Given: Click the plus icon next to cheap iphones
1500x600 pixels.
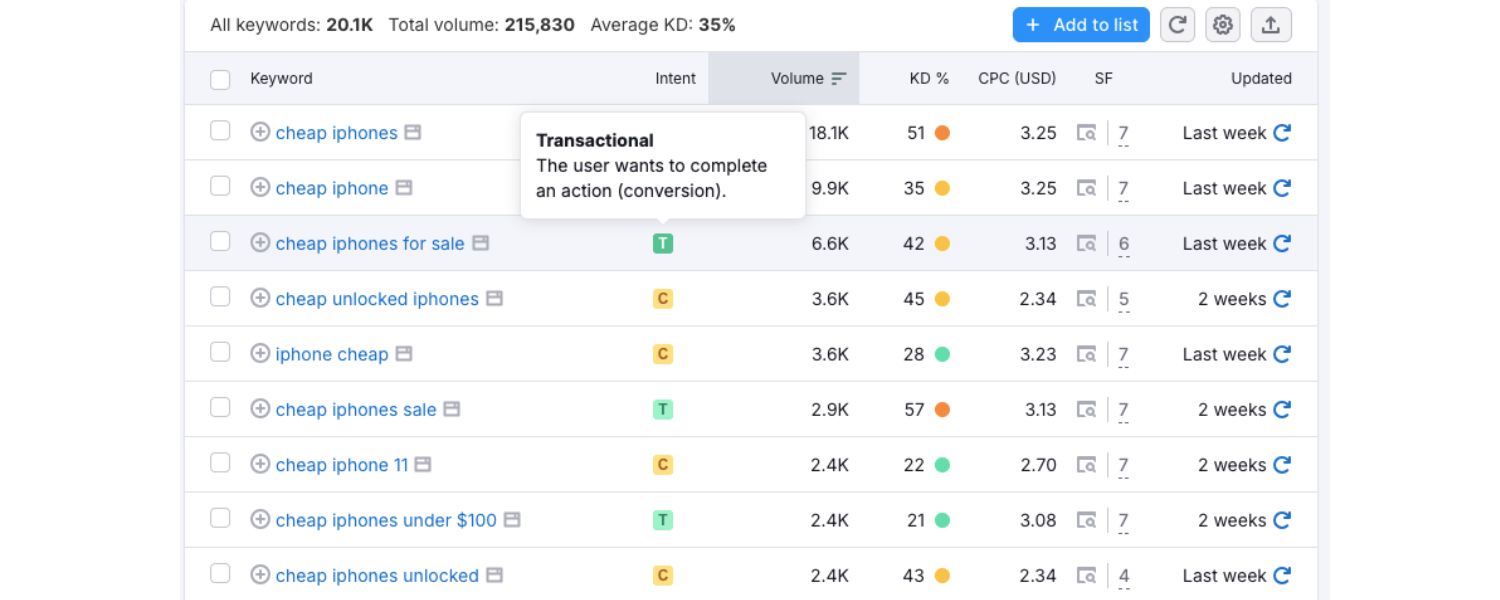Looking at the screenshot, I should click(x=260, y=132).
